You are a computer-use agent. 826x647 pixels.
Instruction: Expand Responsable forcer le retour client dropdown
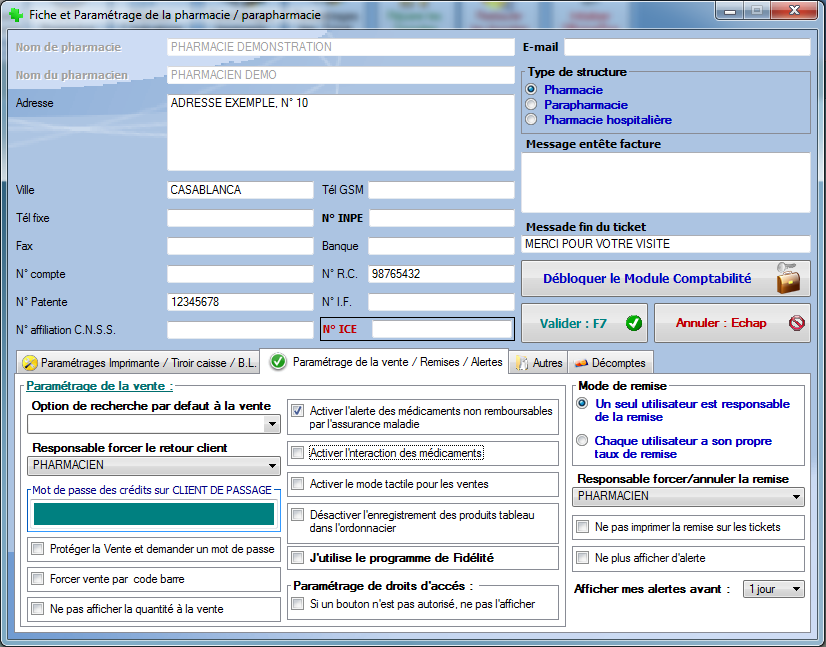point(271,465)
